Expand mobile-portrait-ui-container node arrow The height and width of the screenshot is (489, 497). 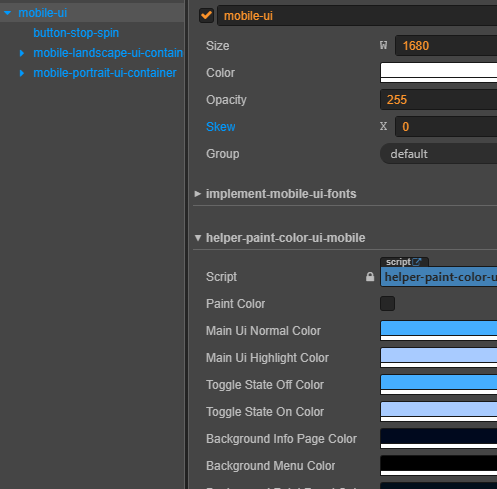(22, 73)
